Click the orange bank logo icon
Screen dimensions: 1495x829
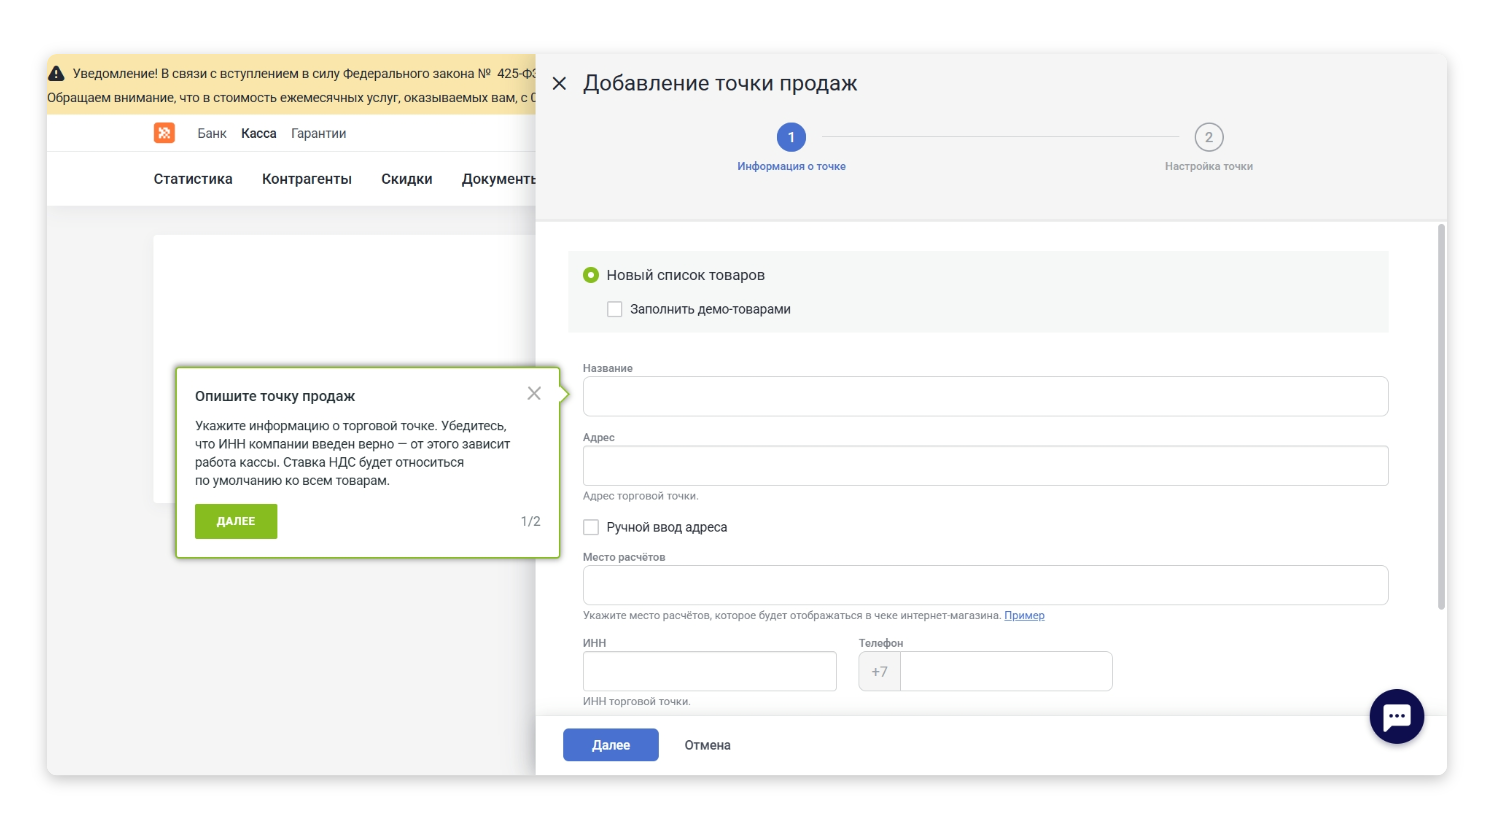[164, 133]
